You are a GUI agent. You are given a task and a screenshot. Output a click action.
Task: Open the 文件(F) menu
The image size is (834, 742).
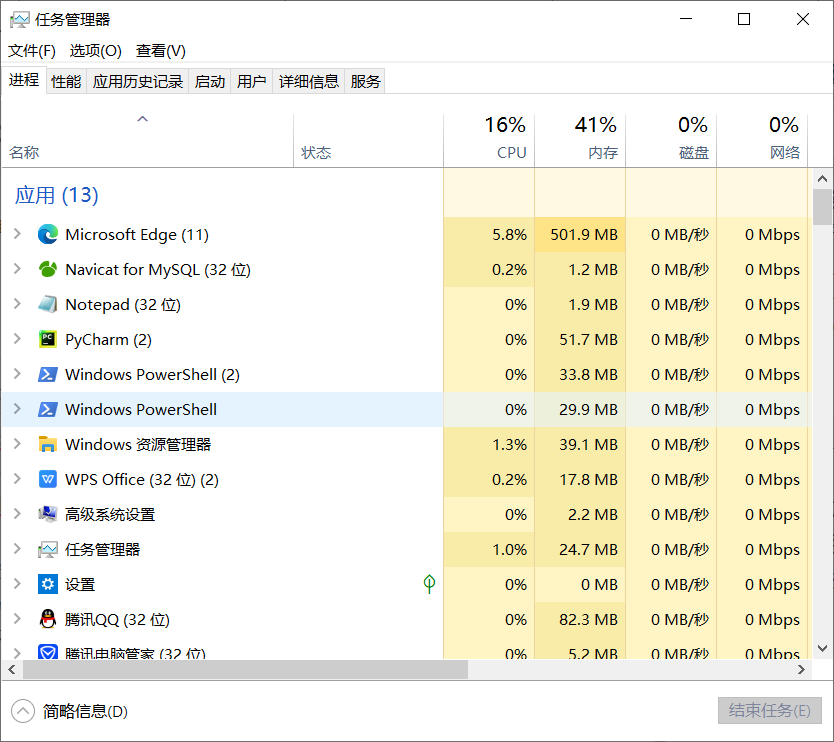(32, 51)
